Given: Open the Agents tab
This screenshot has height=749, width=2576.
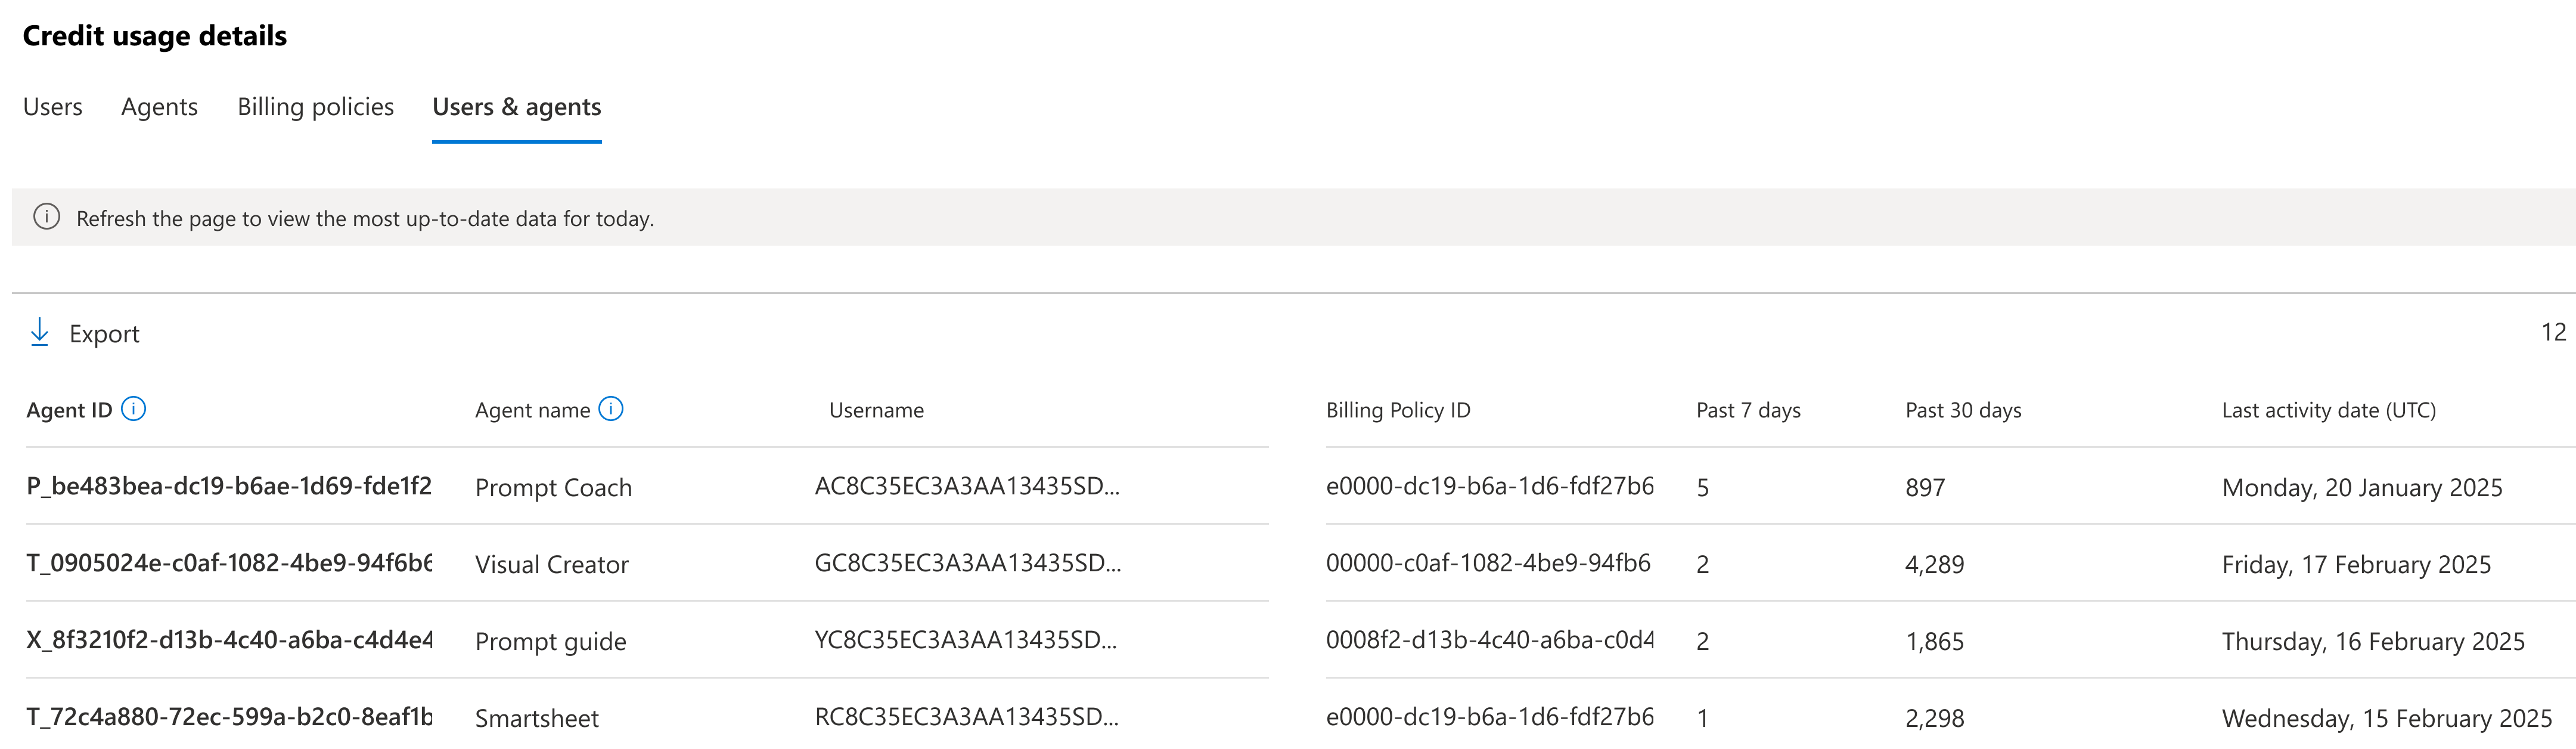Looking at the screenshot, I should [x=159, y=107].
